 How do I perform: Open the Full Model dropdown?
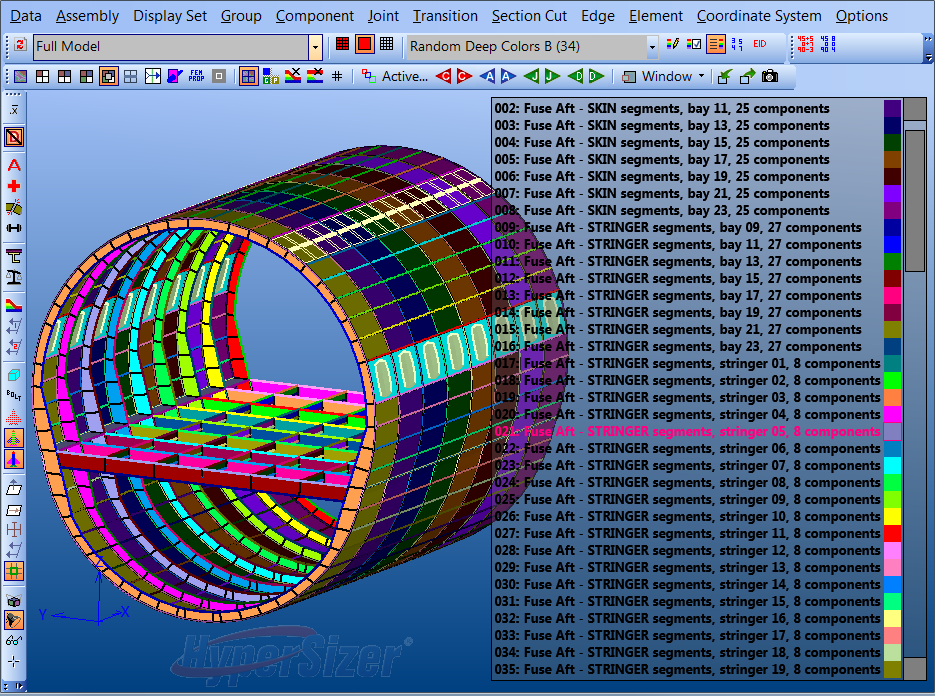point(316,46)
